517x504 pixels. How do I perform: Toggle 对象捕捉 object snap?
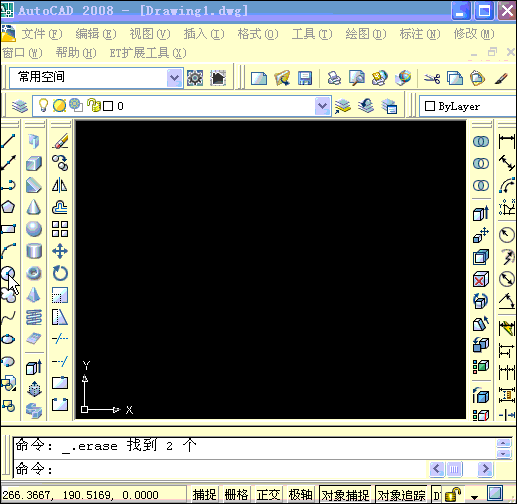(345, 494)
